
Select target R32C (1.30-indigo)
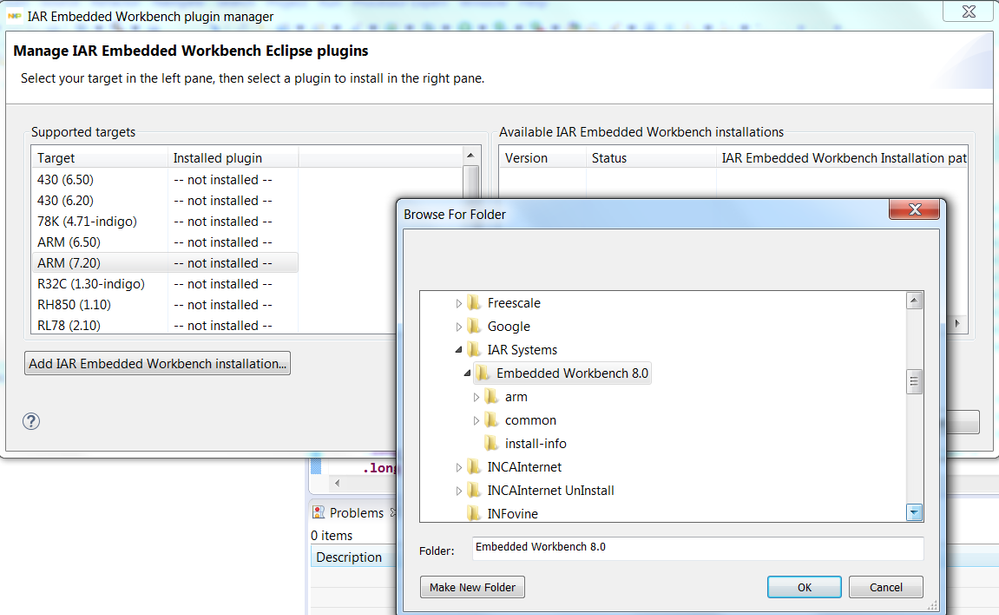click(90, 284)
